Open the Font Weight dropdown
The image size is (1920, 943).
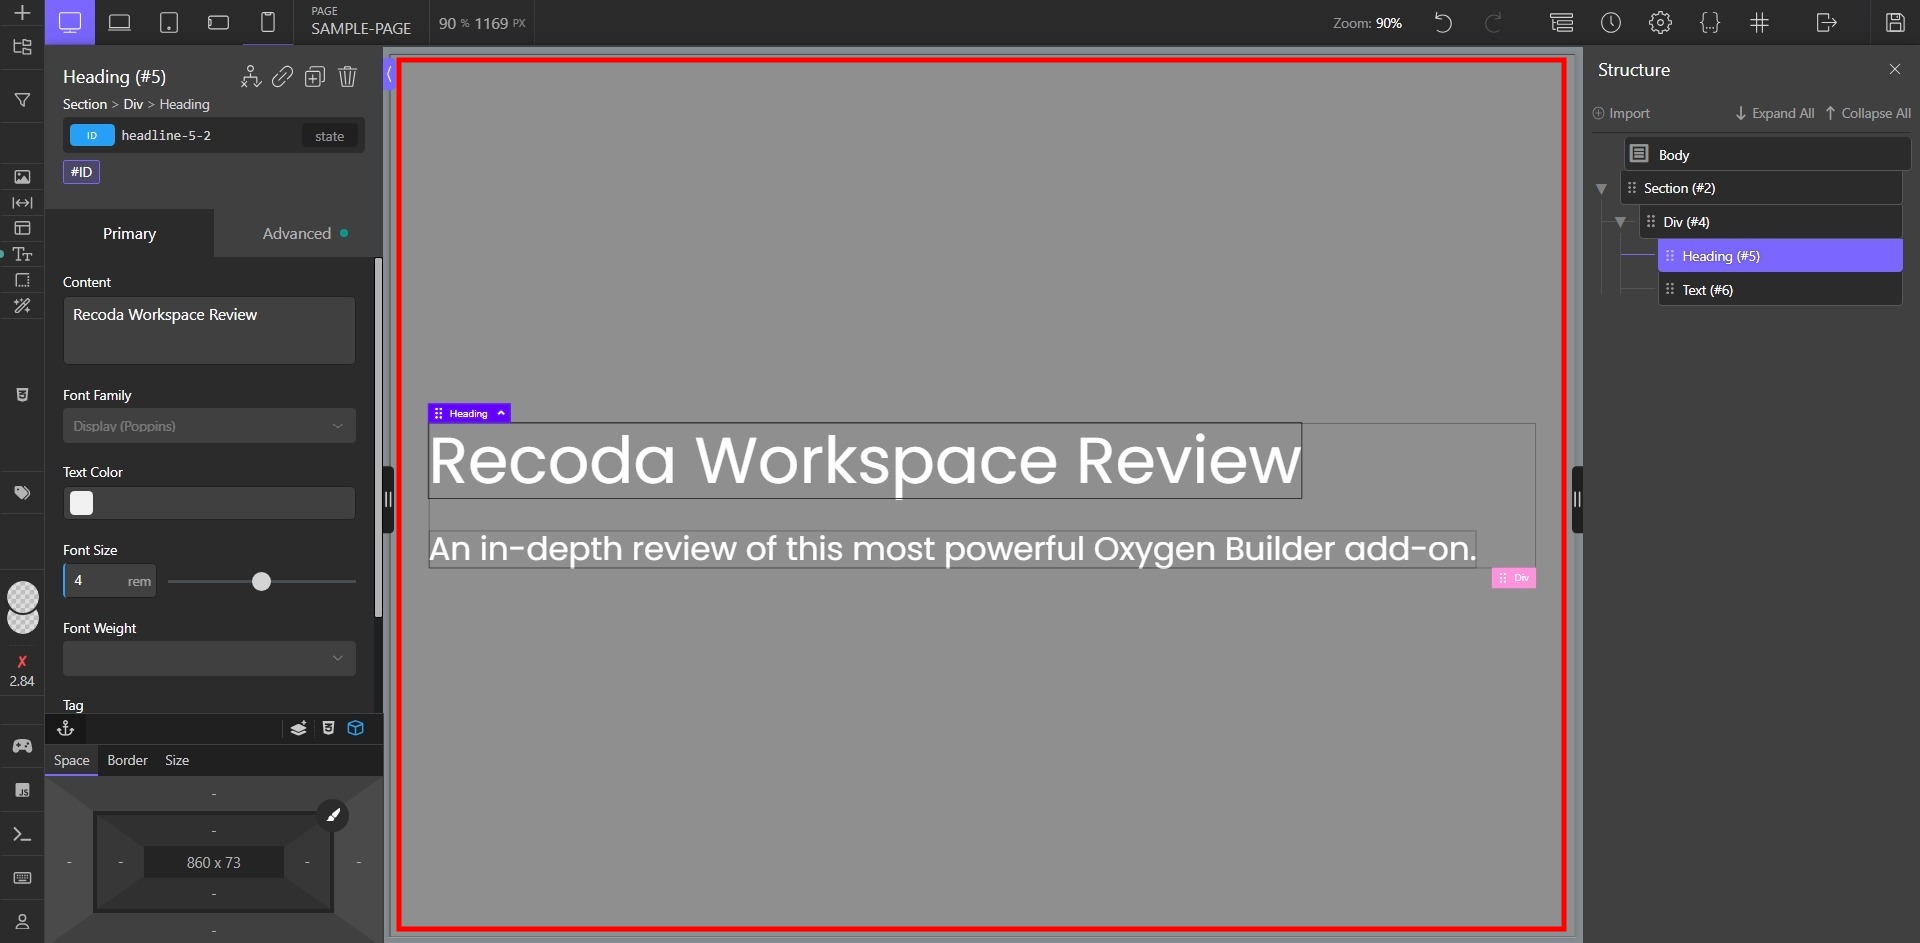(x=208, y=658)
